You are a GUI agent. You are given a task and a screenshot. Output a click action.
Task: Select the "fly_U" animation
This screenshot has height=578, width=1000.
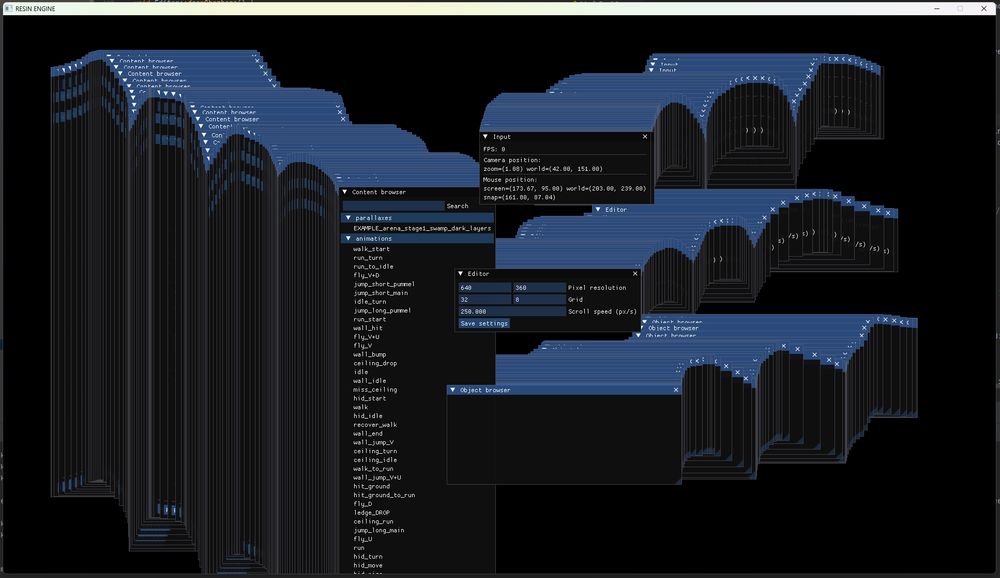[363, 539]
